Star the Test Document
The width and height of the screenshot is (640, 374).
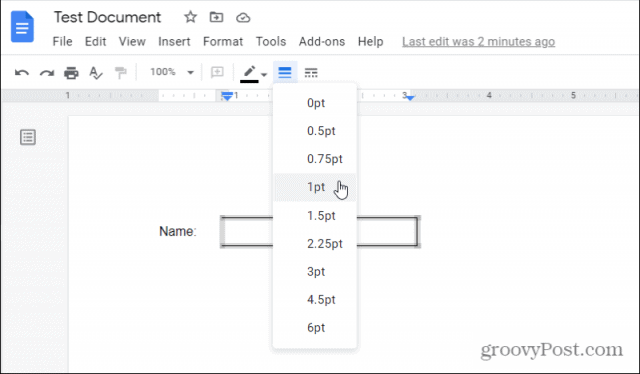point(190,17)
